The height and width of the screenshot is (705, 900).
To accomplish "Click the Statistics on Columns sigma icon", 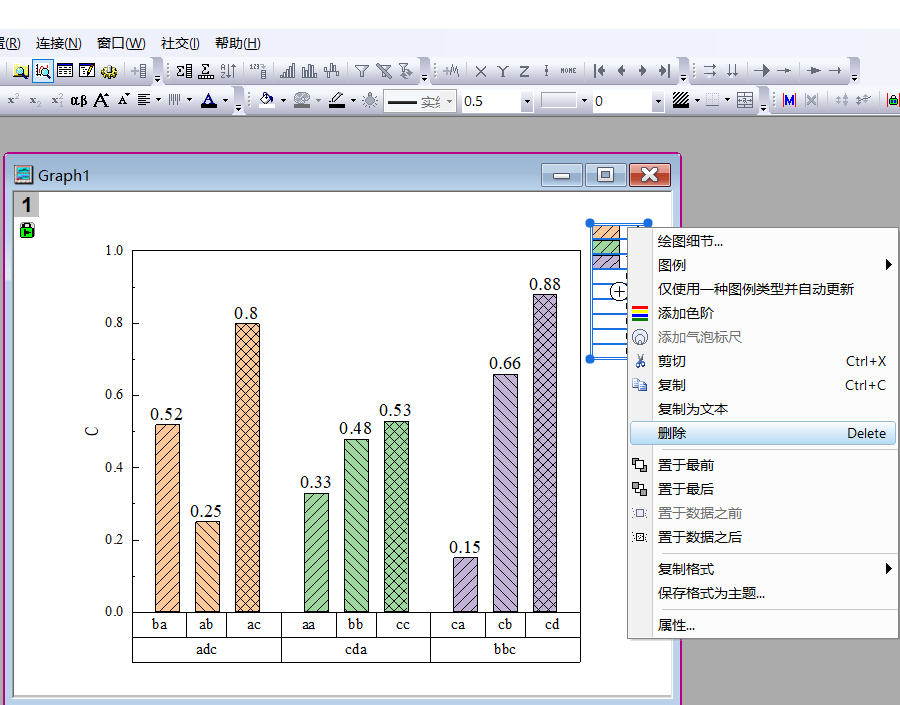I will [x=184, y=71].
